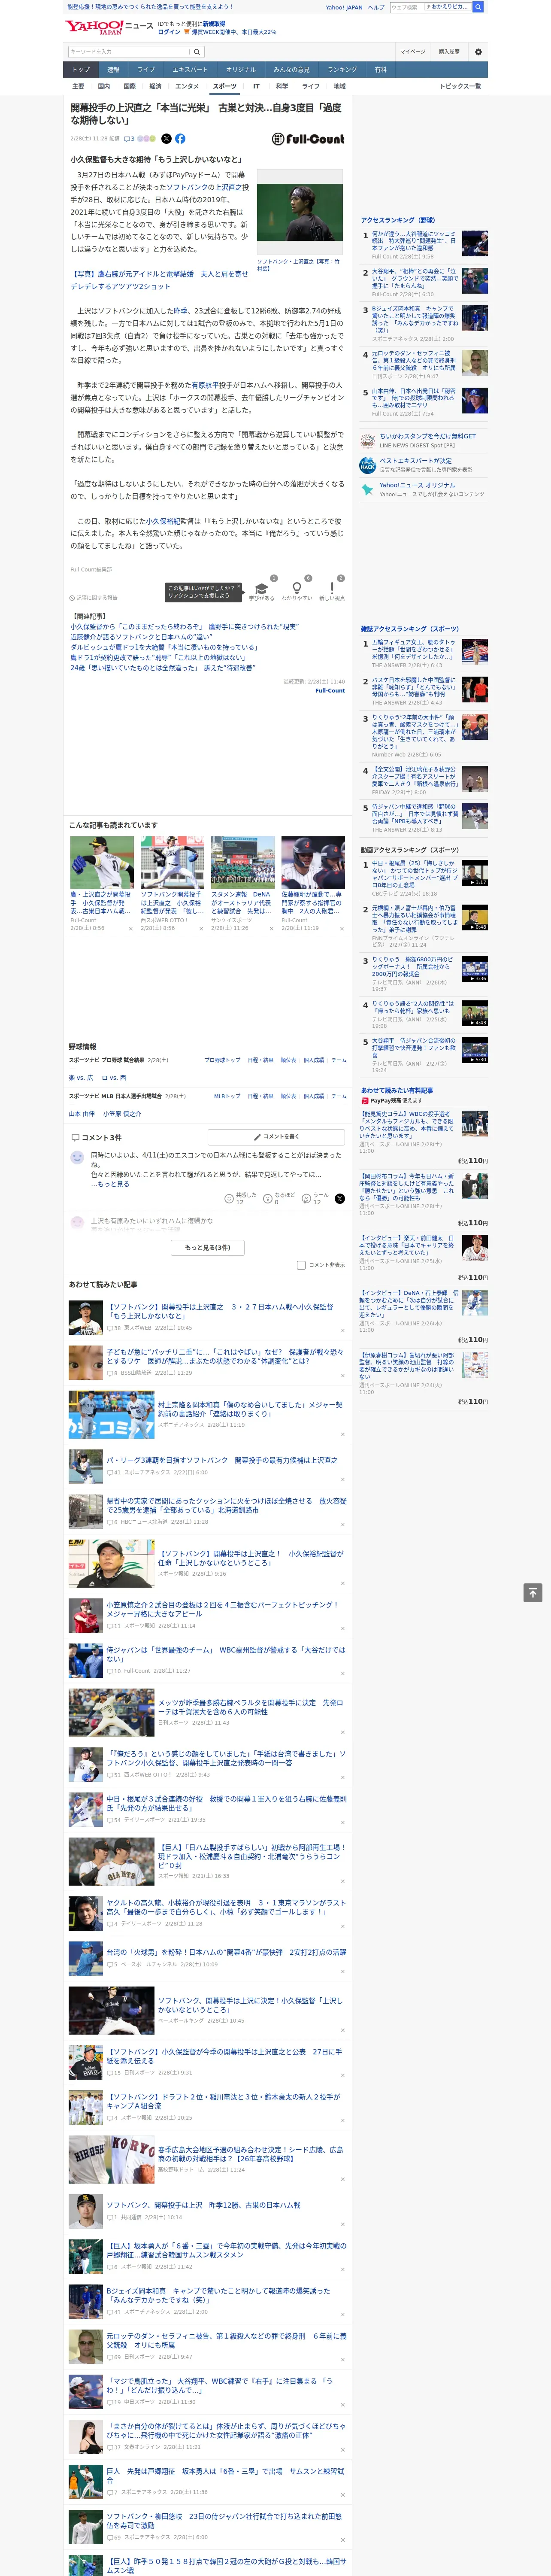Click the ログイン link

pos(169,32)
